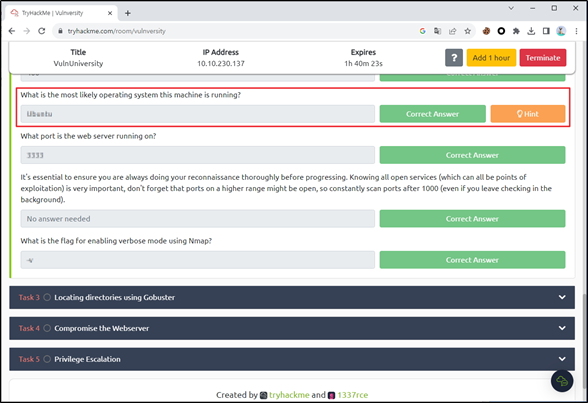Click the -v answer field

198,260
